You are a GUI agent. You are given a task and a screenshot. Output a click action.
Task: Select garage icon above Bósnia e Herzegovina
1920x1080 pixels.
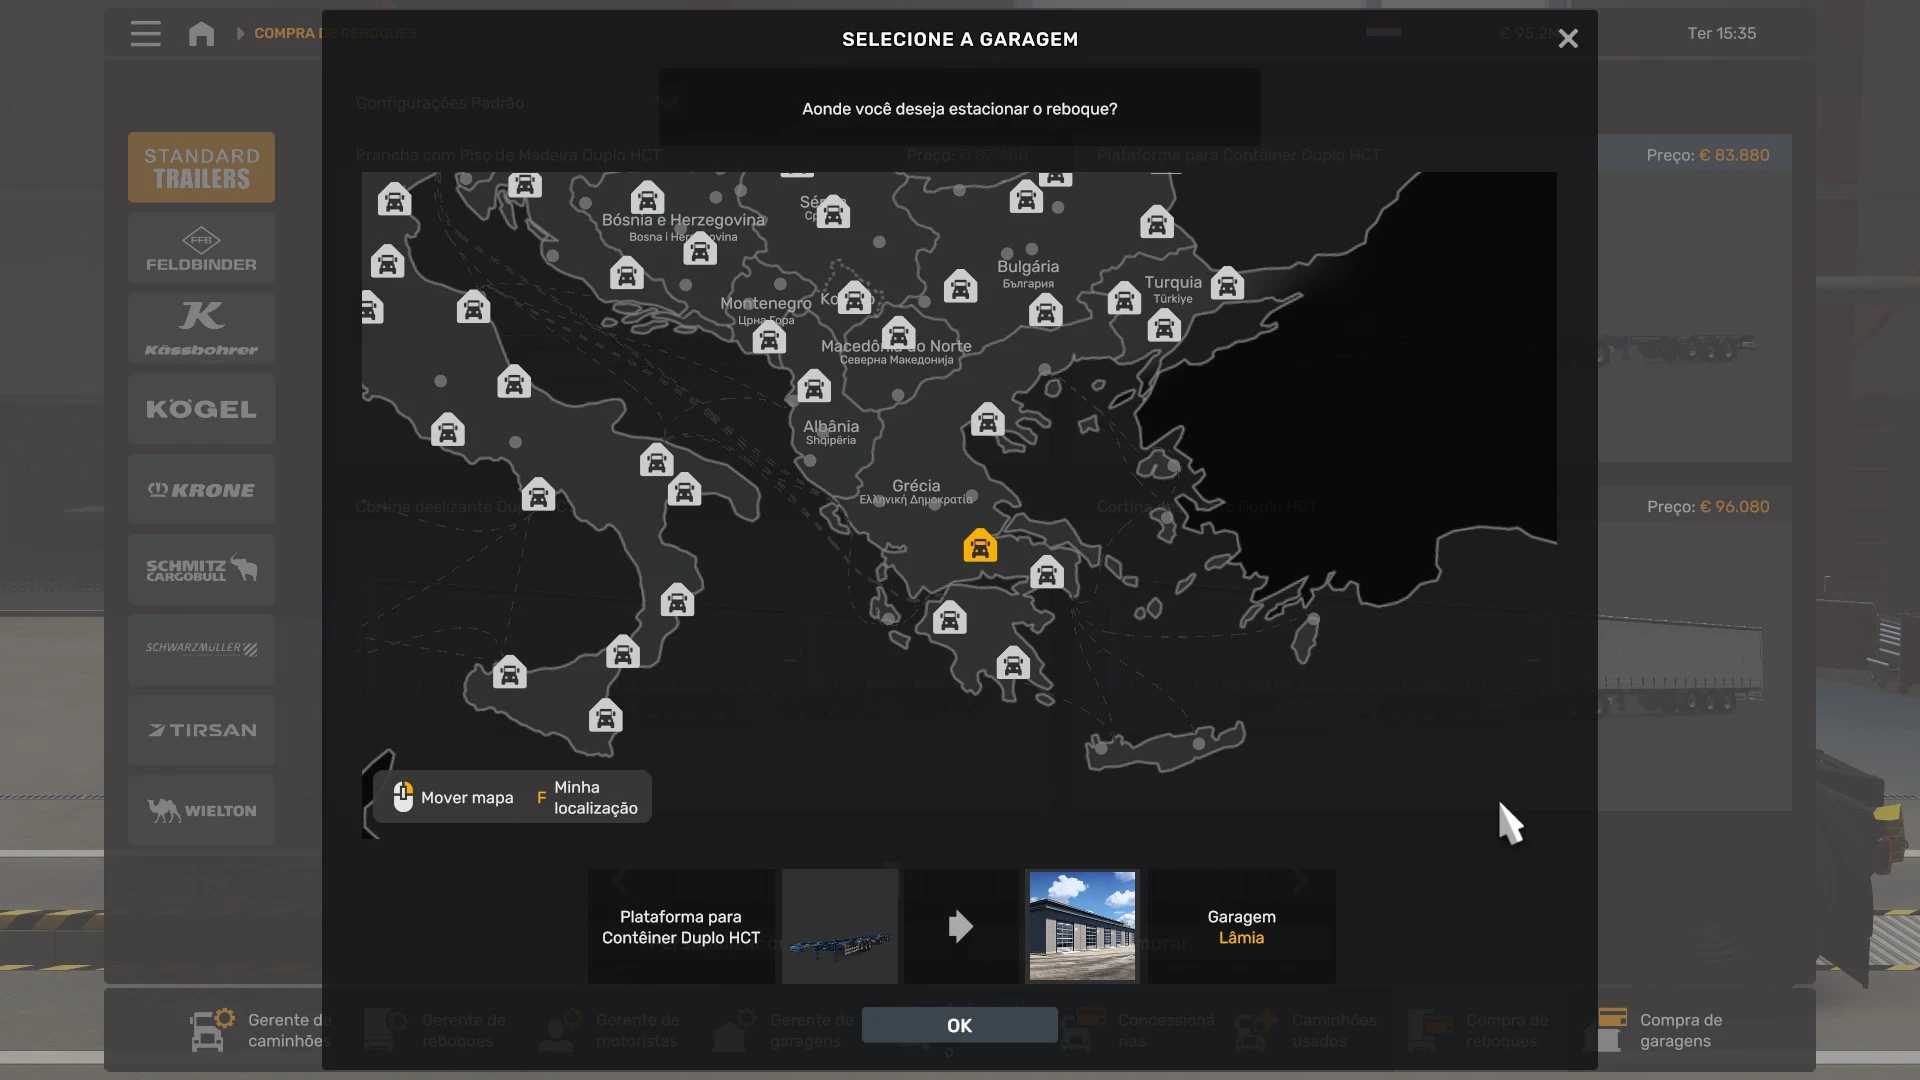click(x=647, y=197)
